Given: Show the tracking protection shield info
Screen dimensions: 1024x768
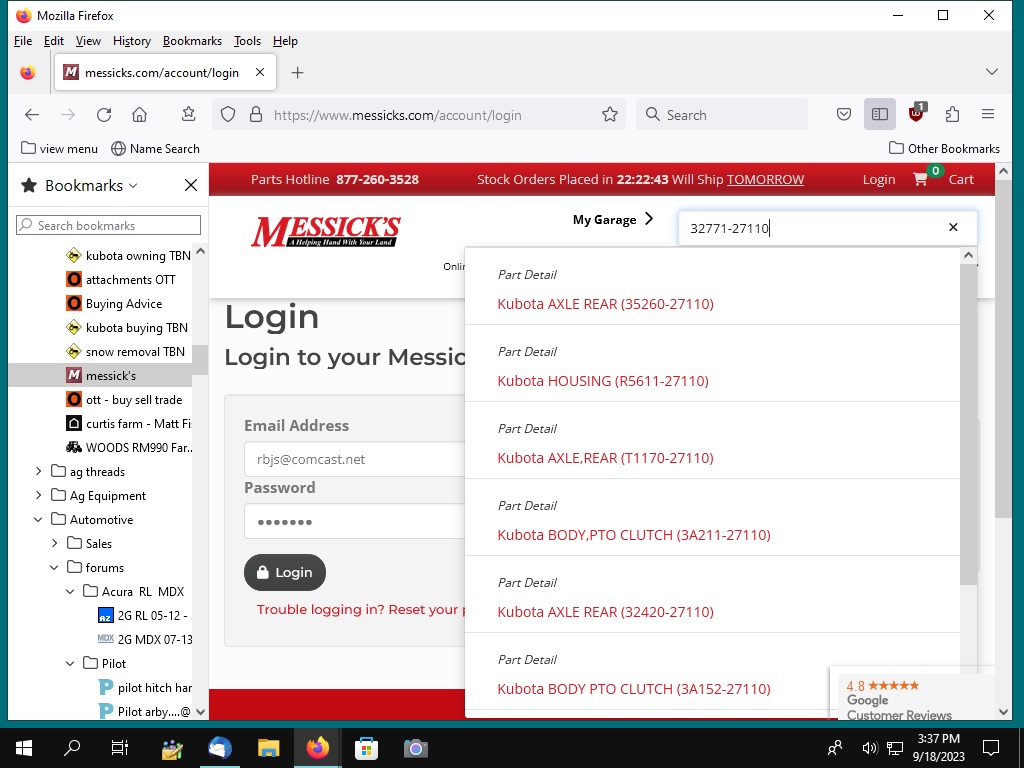Looking at the screenshot, I should 227,115.
